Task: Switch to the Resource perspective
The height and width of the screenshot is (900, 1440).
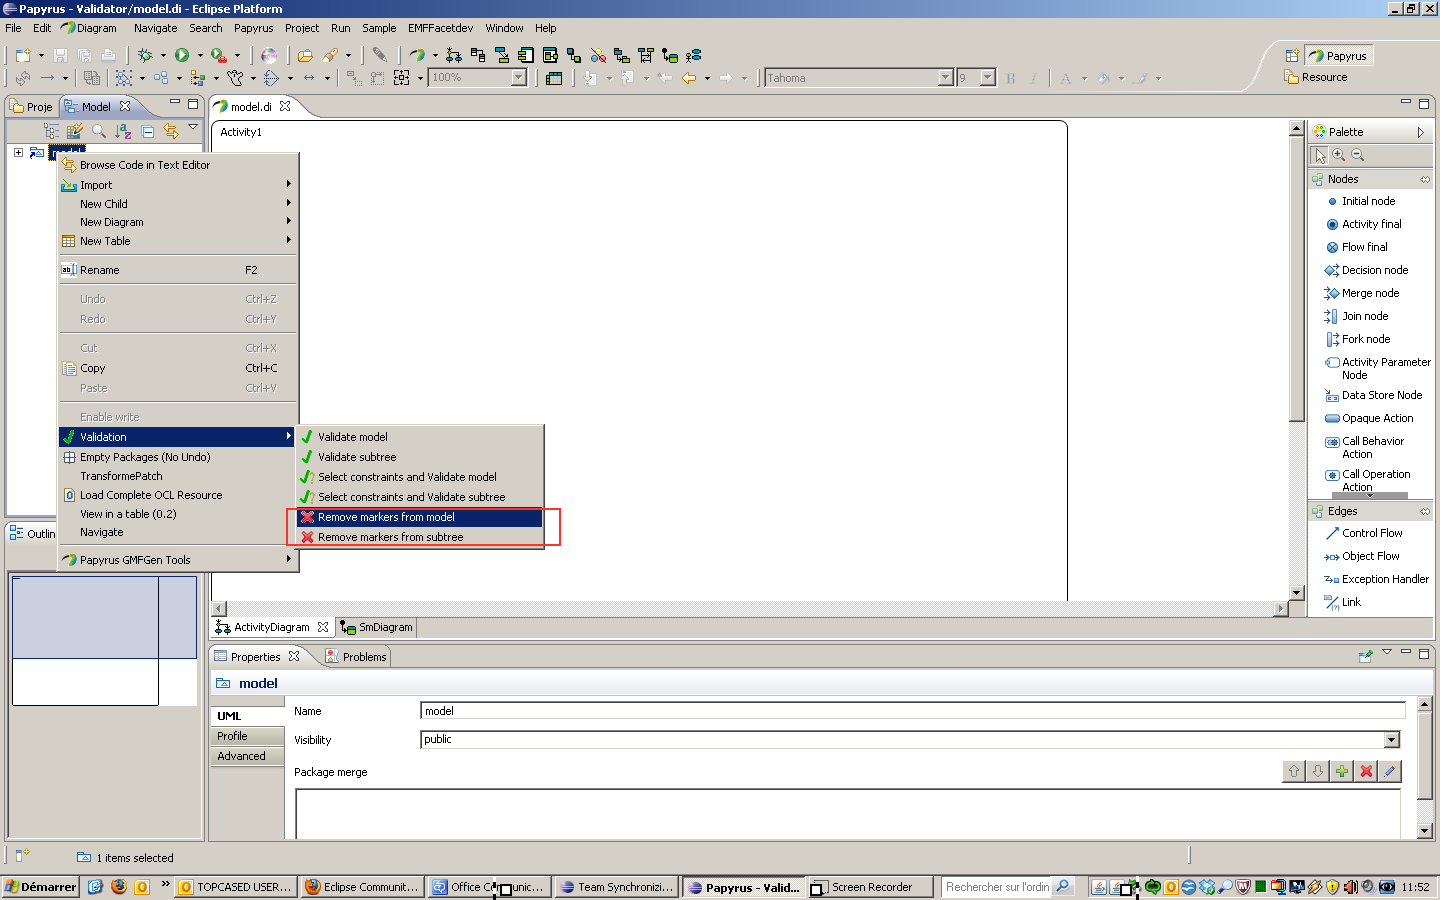Action: click(x=1316, y=77)
